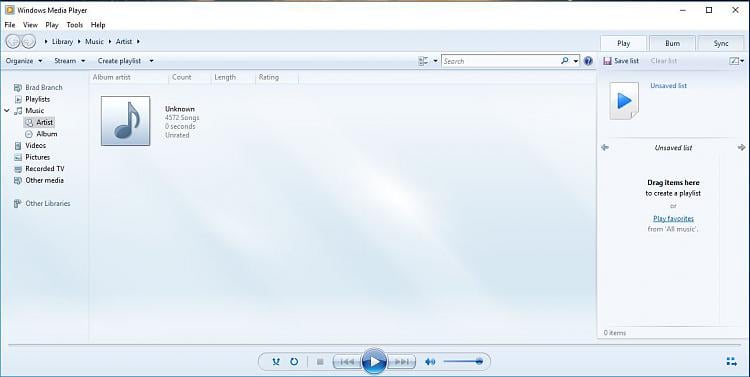Click Save list button
Screen dimensions: 750x377
pyautogui.click(x=621, y=61)
